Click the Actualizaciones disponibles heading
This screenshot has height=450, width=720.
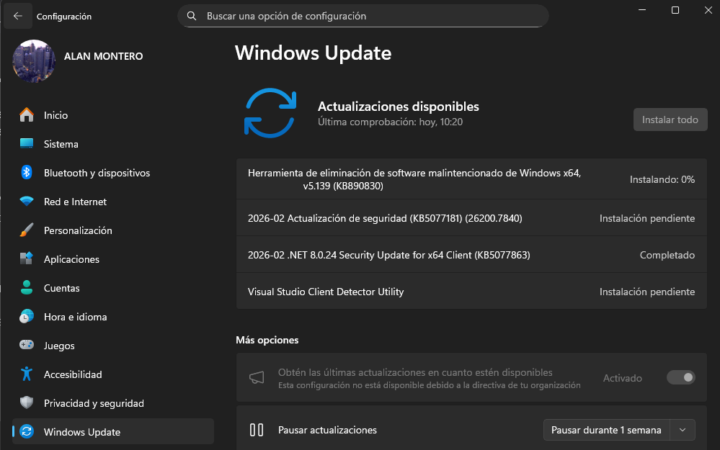398,107
